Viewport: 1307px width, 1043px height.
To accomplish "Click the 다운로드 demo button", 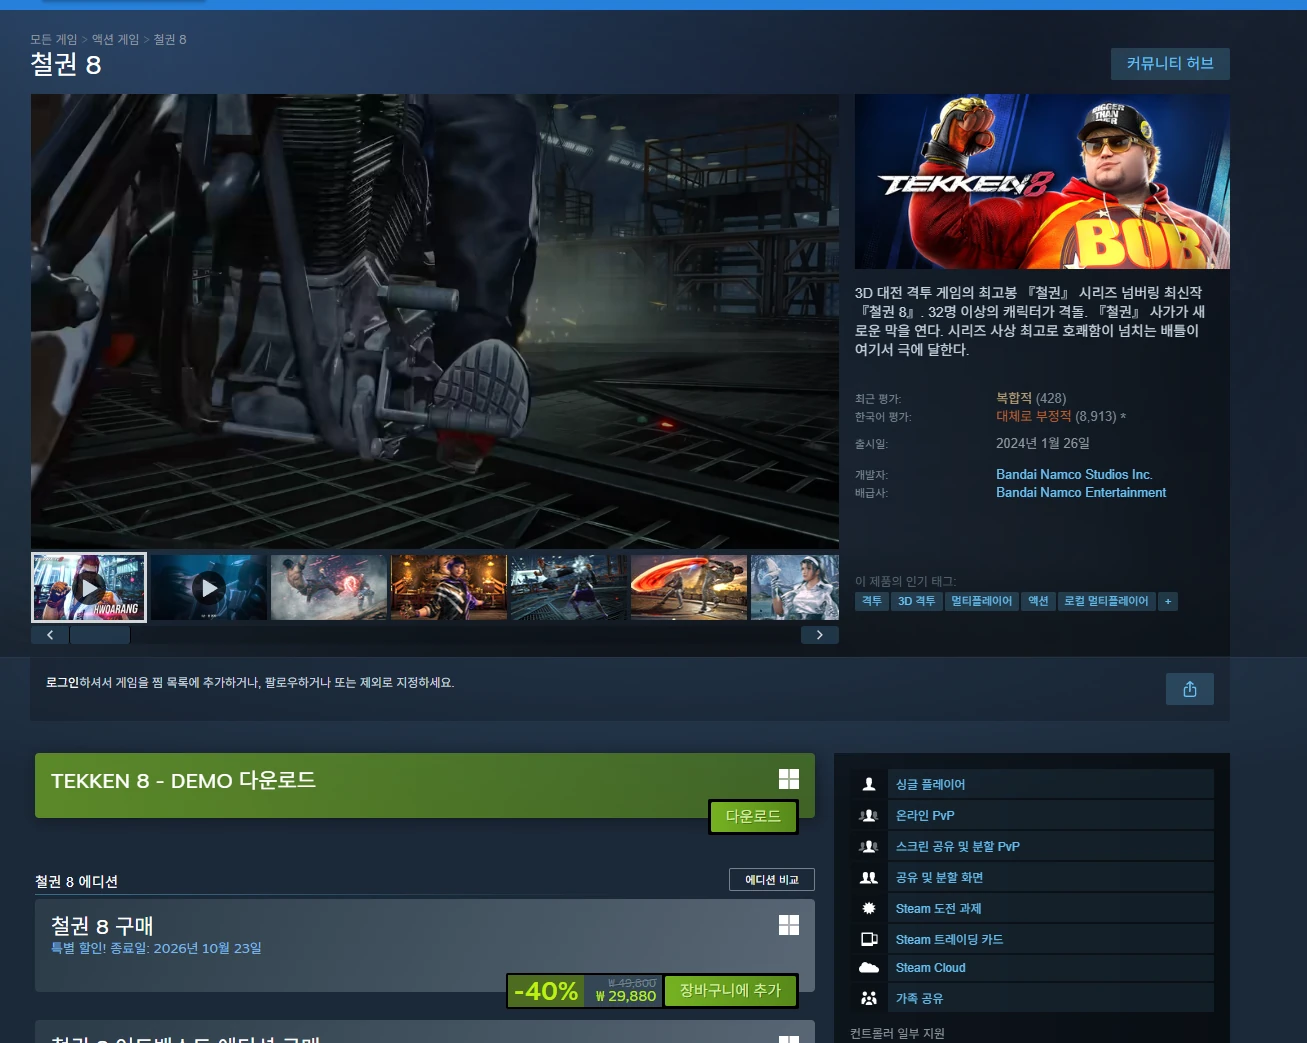I will coord(753,817).
